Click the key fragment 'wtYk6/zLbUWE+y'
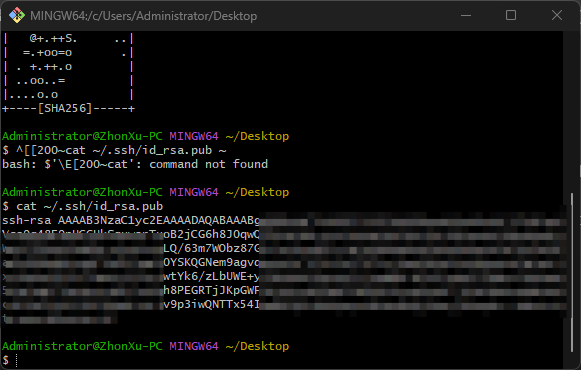The image size is (581, 370). (212, 276)
